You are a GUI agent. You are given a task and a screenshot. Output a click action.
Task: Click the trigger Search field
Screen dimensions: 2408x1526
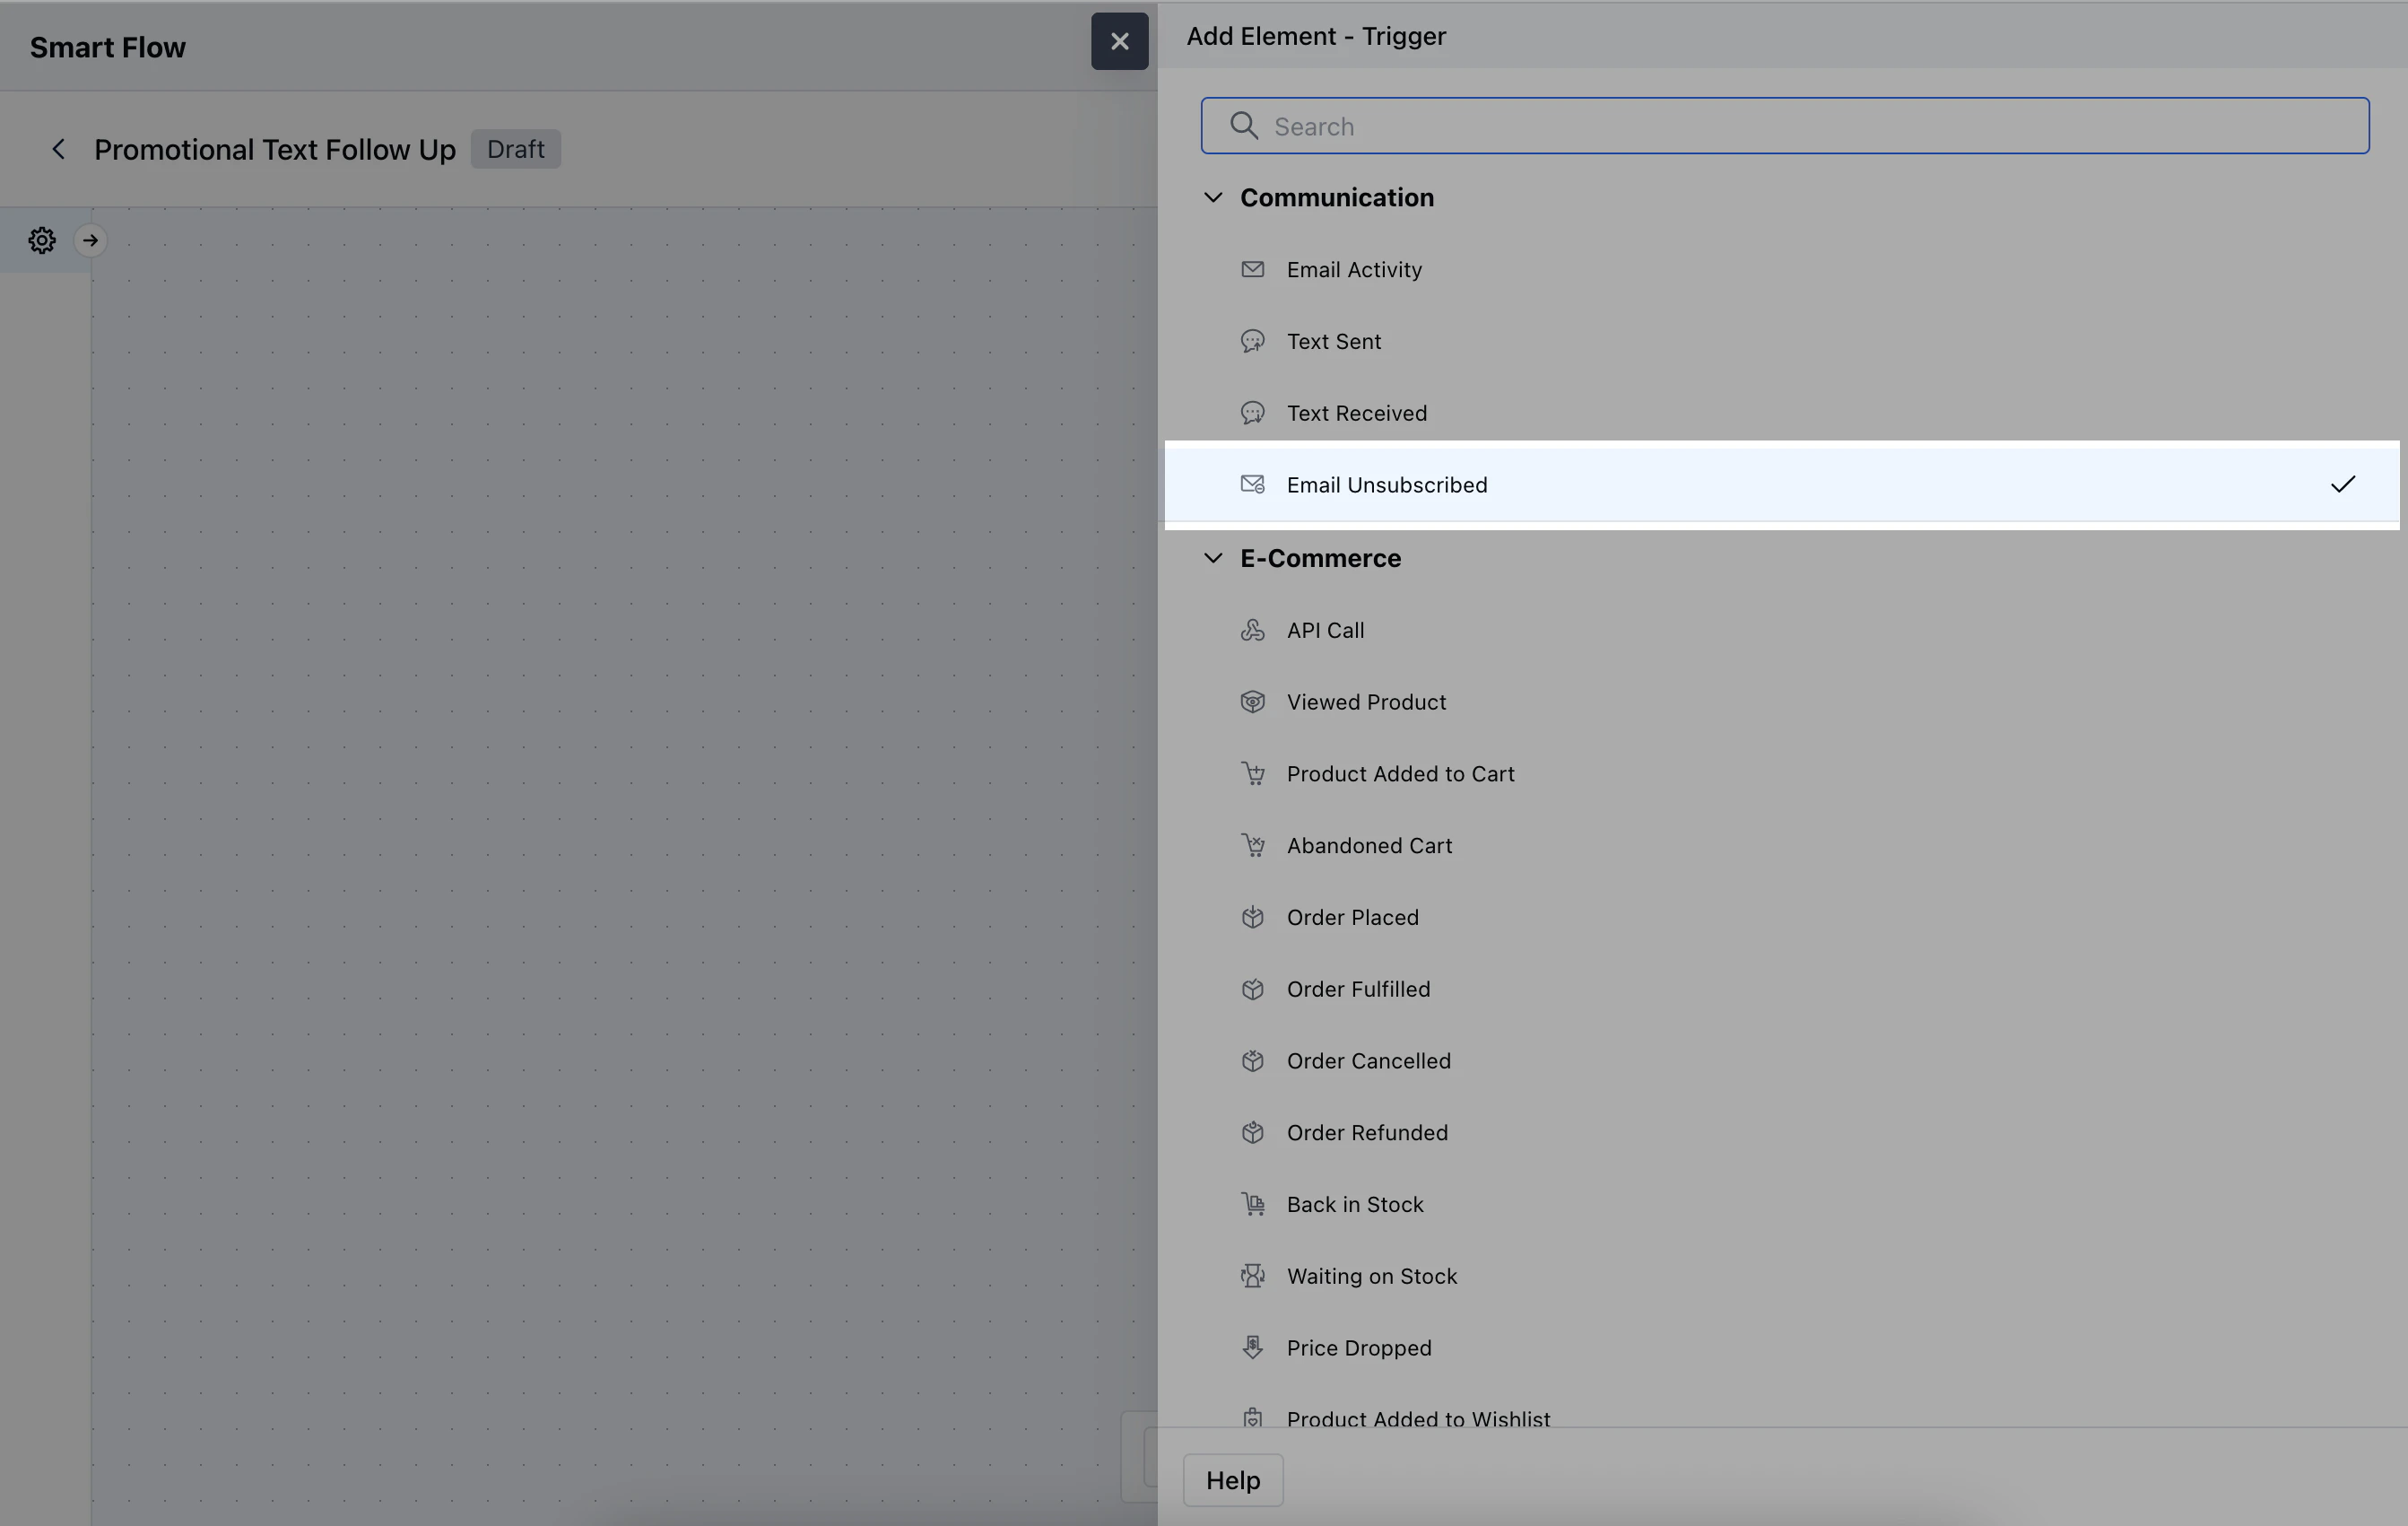[1784, 126]
